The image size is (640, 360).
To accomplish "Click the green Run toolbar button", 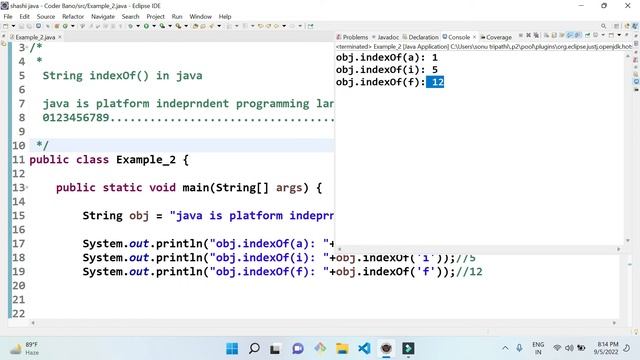I will pyautogui.click(x=146, y=26).
